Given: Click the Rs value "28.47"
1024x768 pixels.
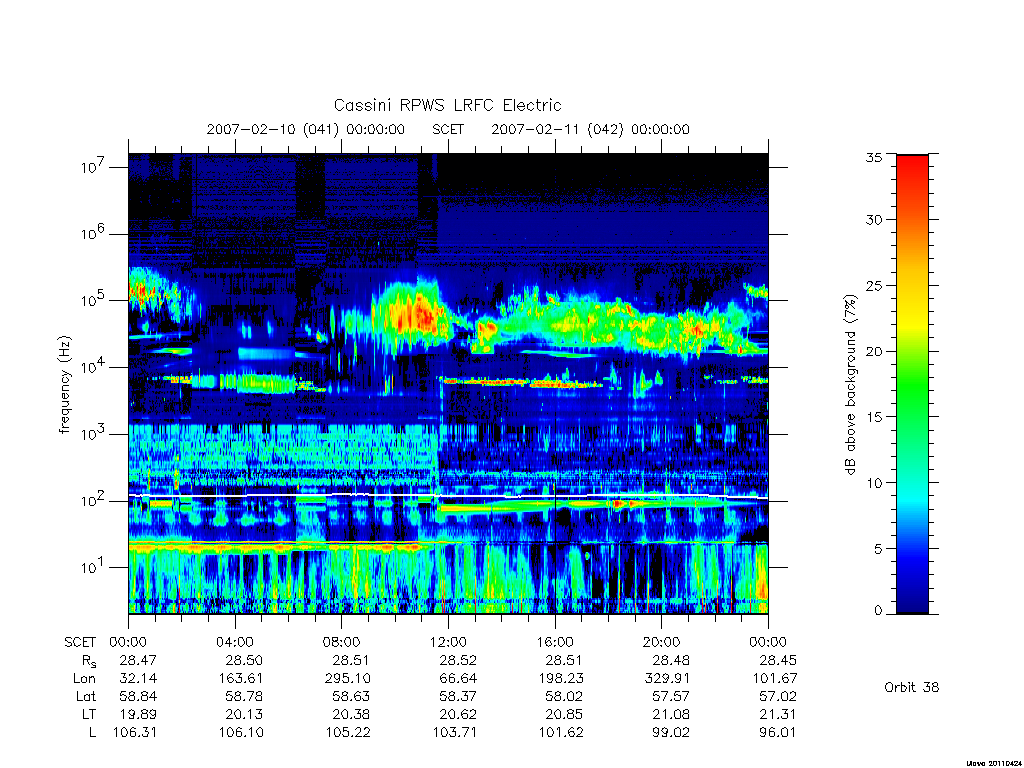Looking at the screenshot, I should [x=138, y=660].
